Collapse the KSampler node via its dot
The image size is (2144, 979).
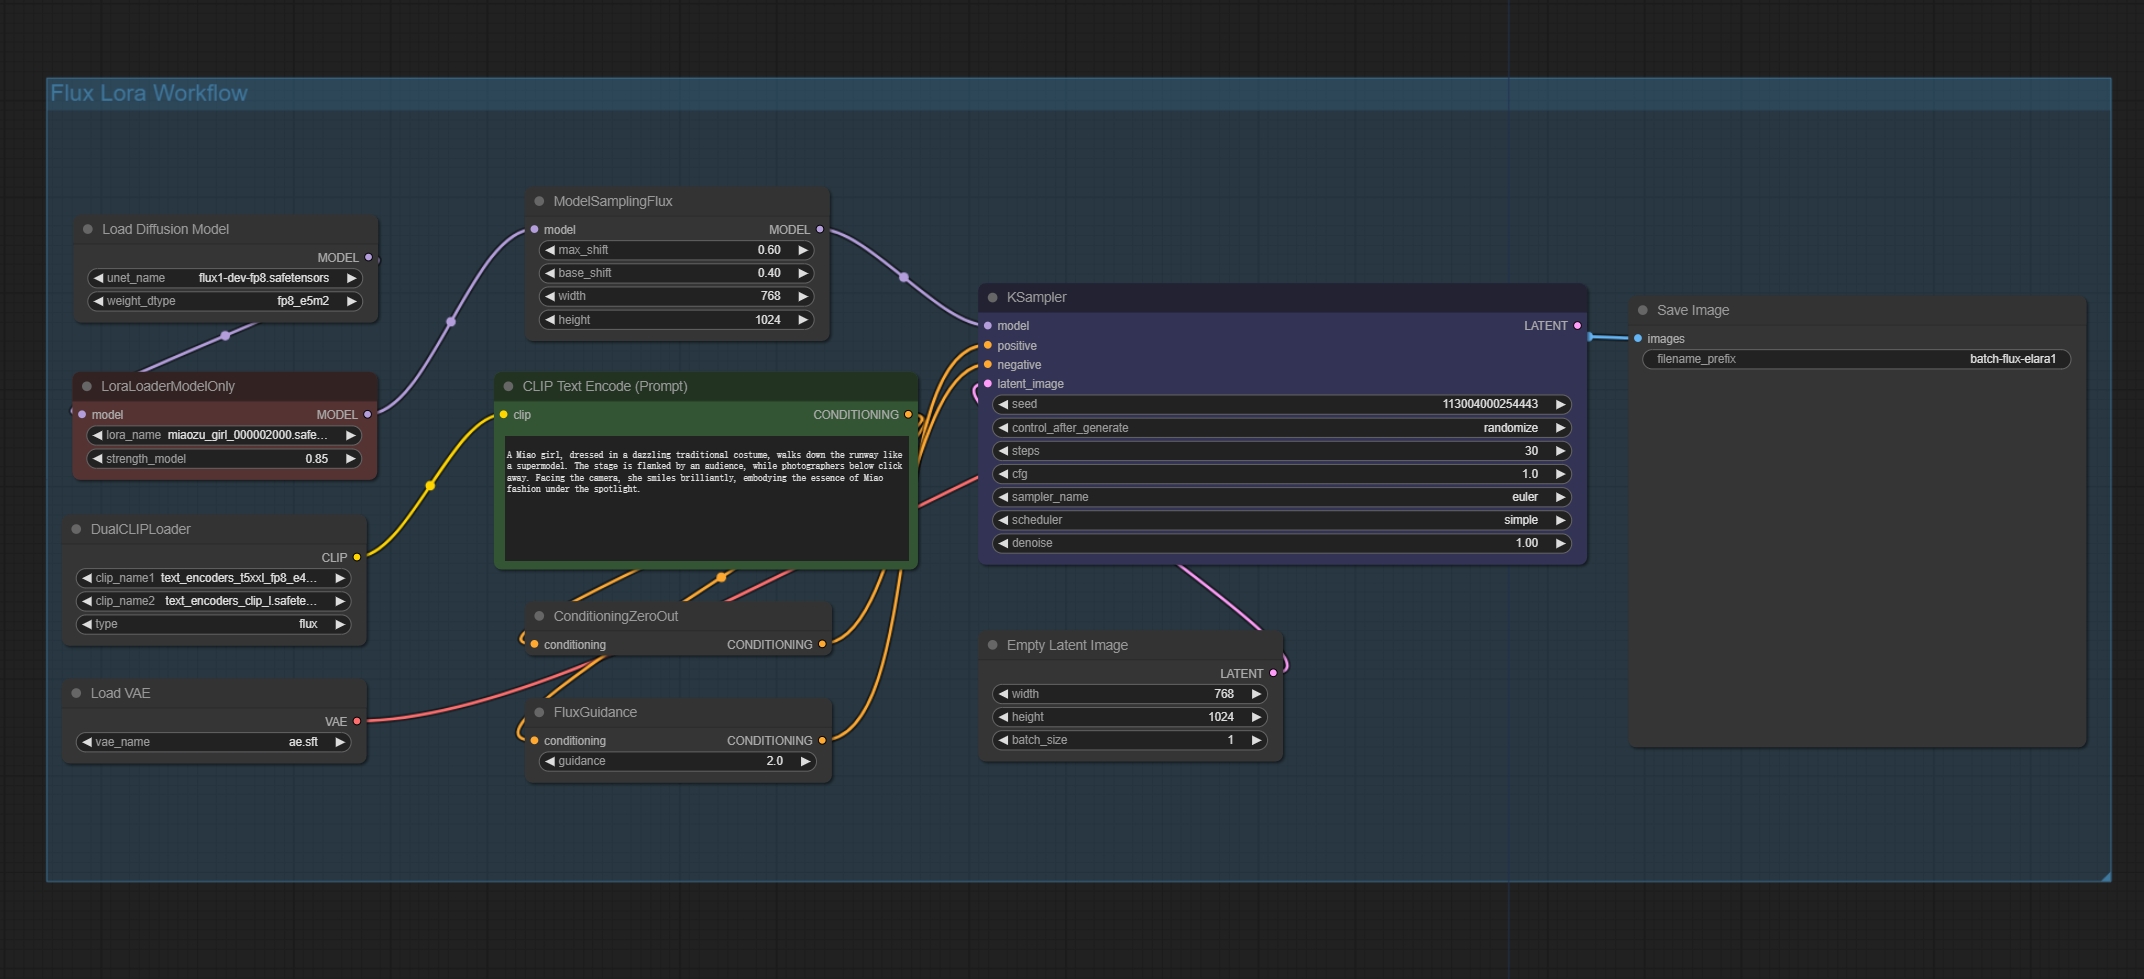coord(992,298)
